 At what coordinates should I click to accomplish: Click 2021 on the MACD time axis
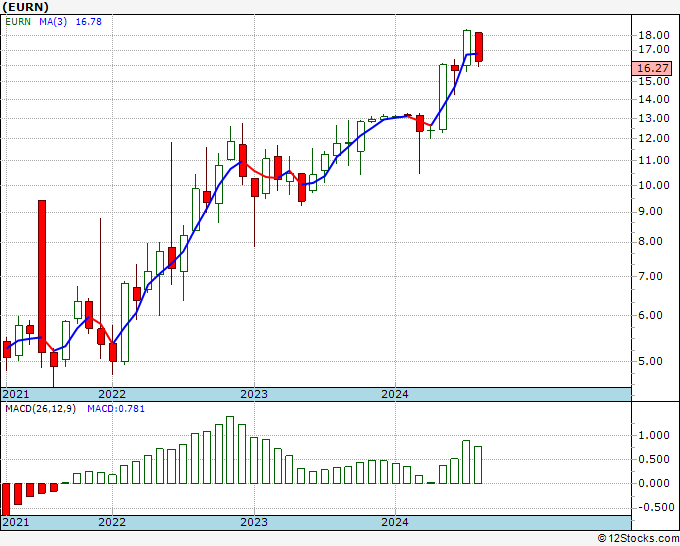(x=16, y=522)
